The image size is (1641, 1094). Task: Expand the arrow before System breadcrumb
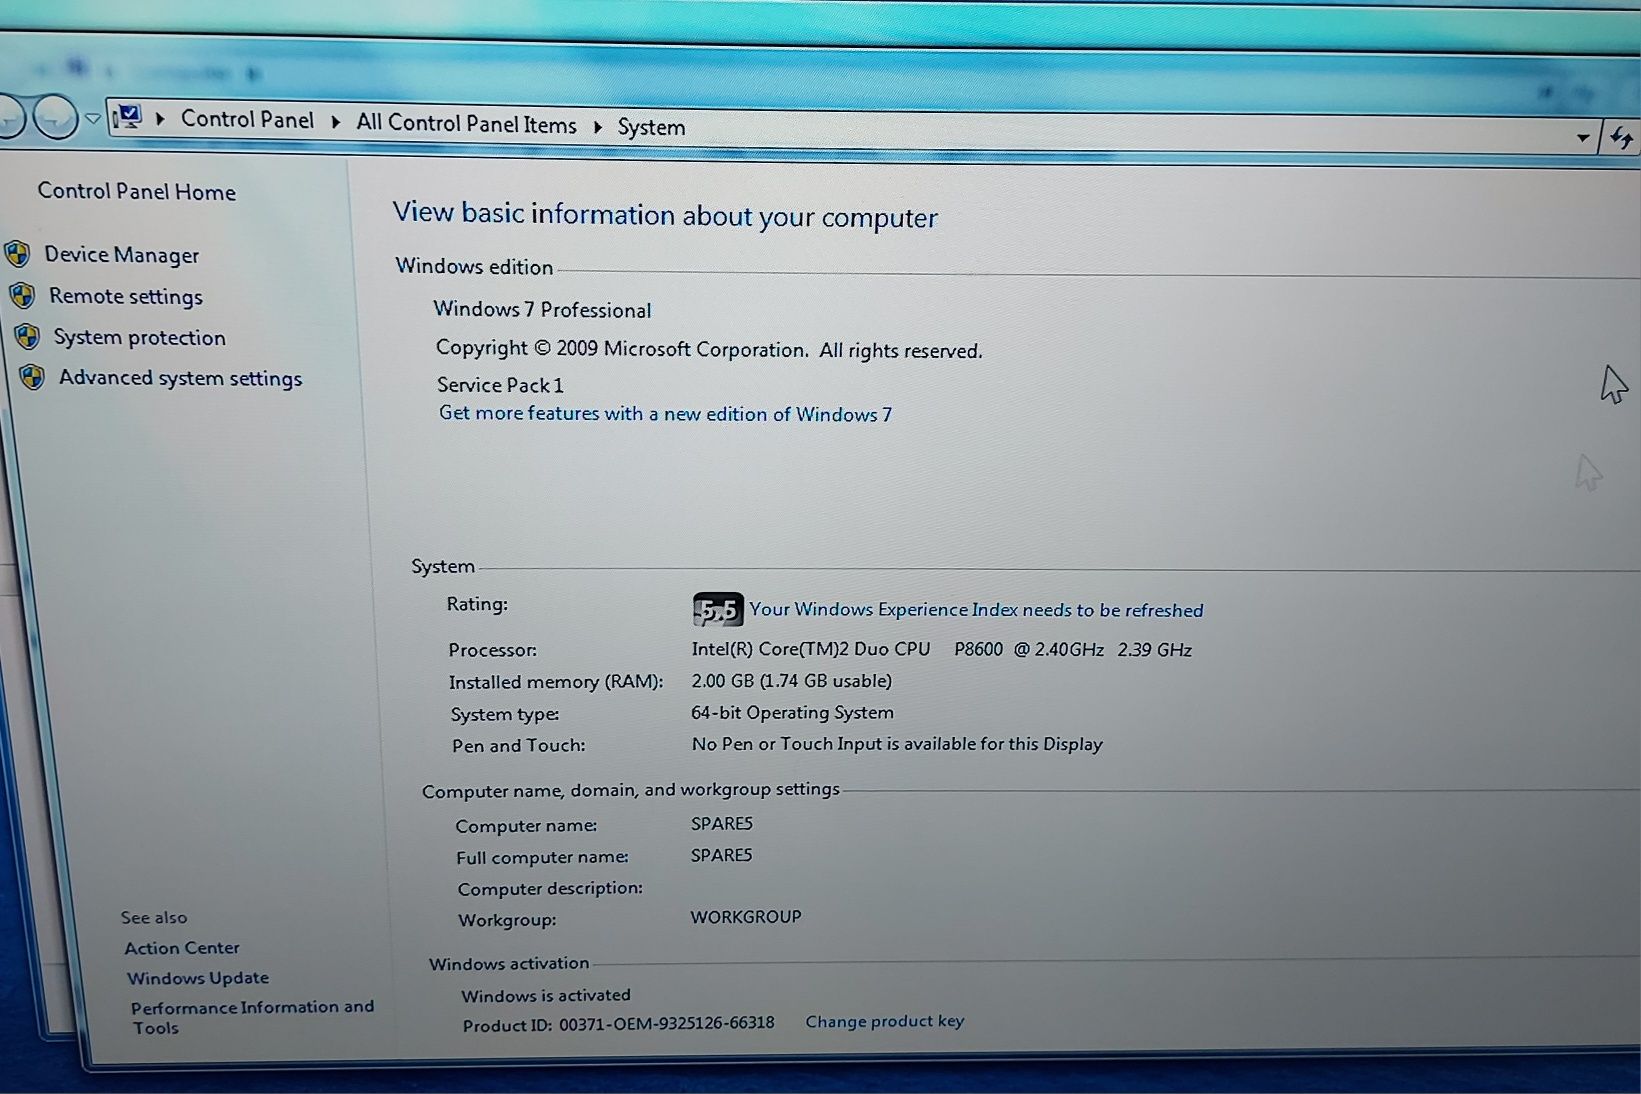pyautogui.click(x=597, y=127)
